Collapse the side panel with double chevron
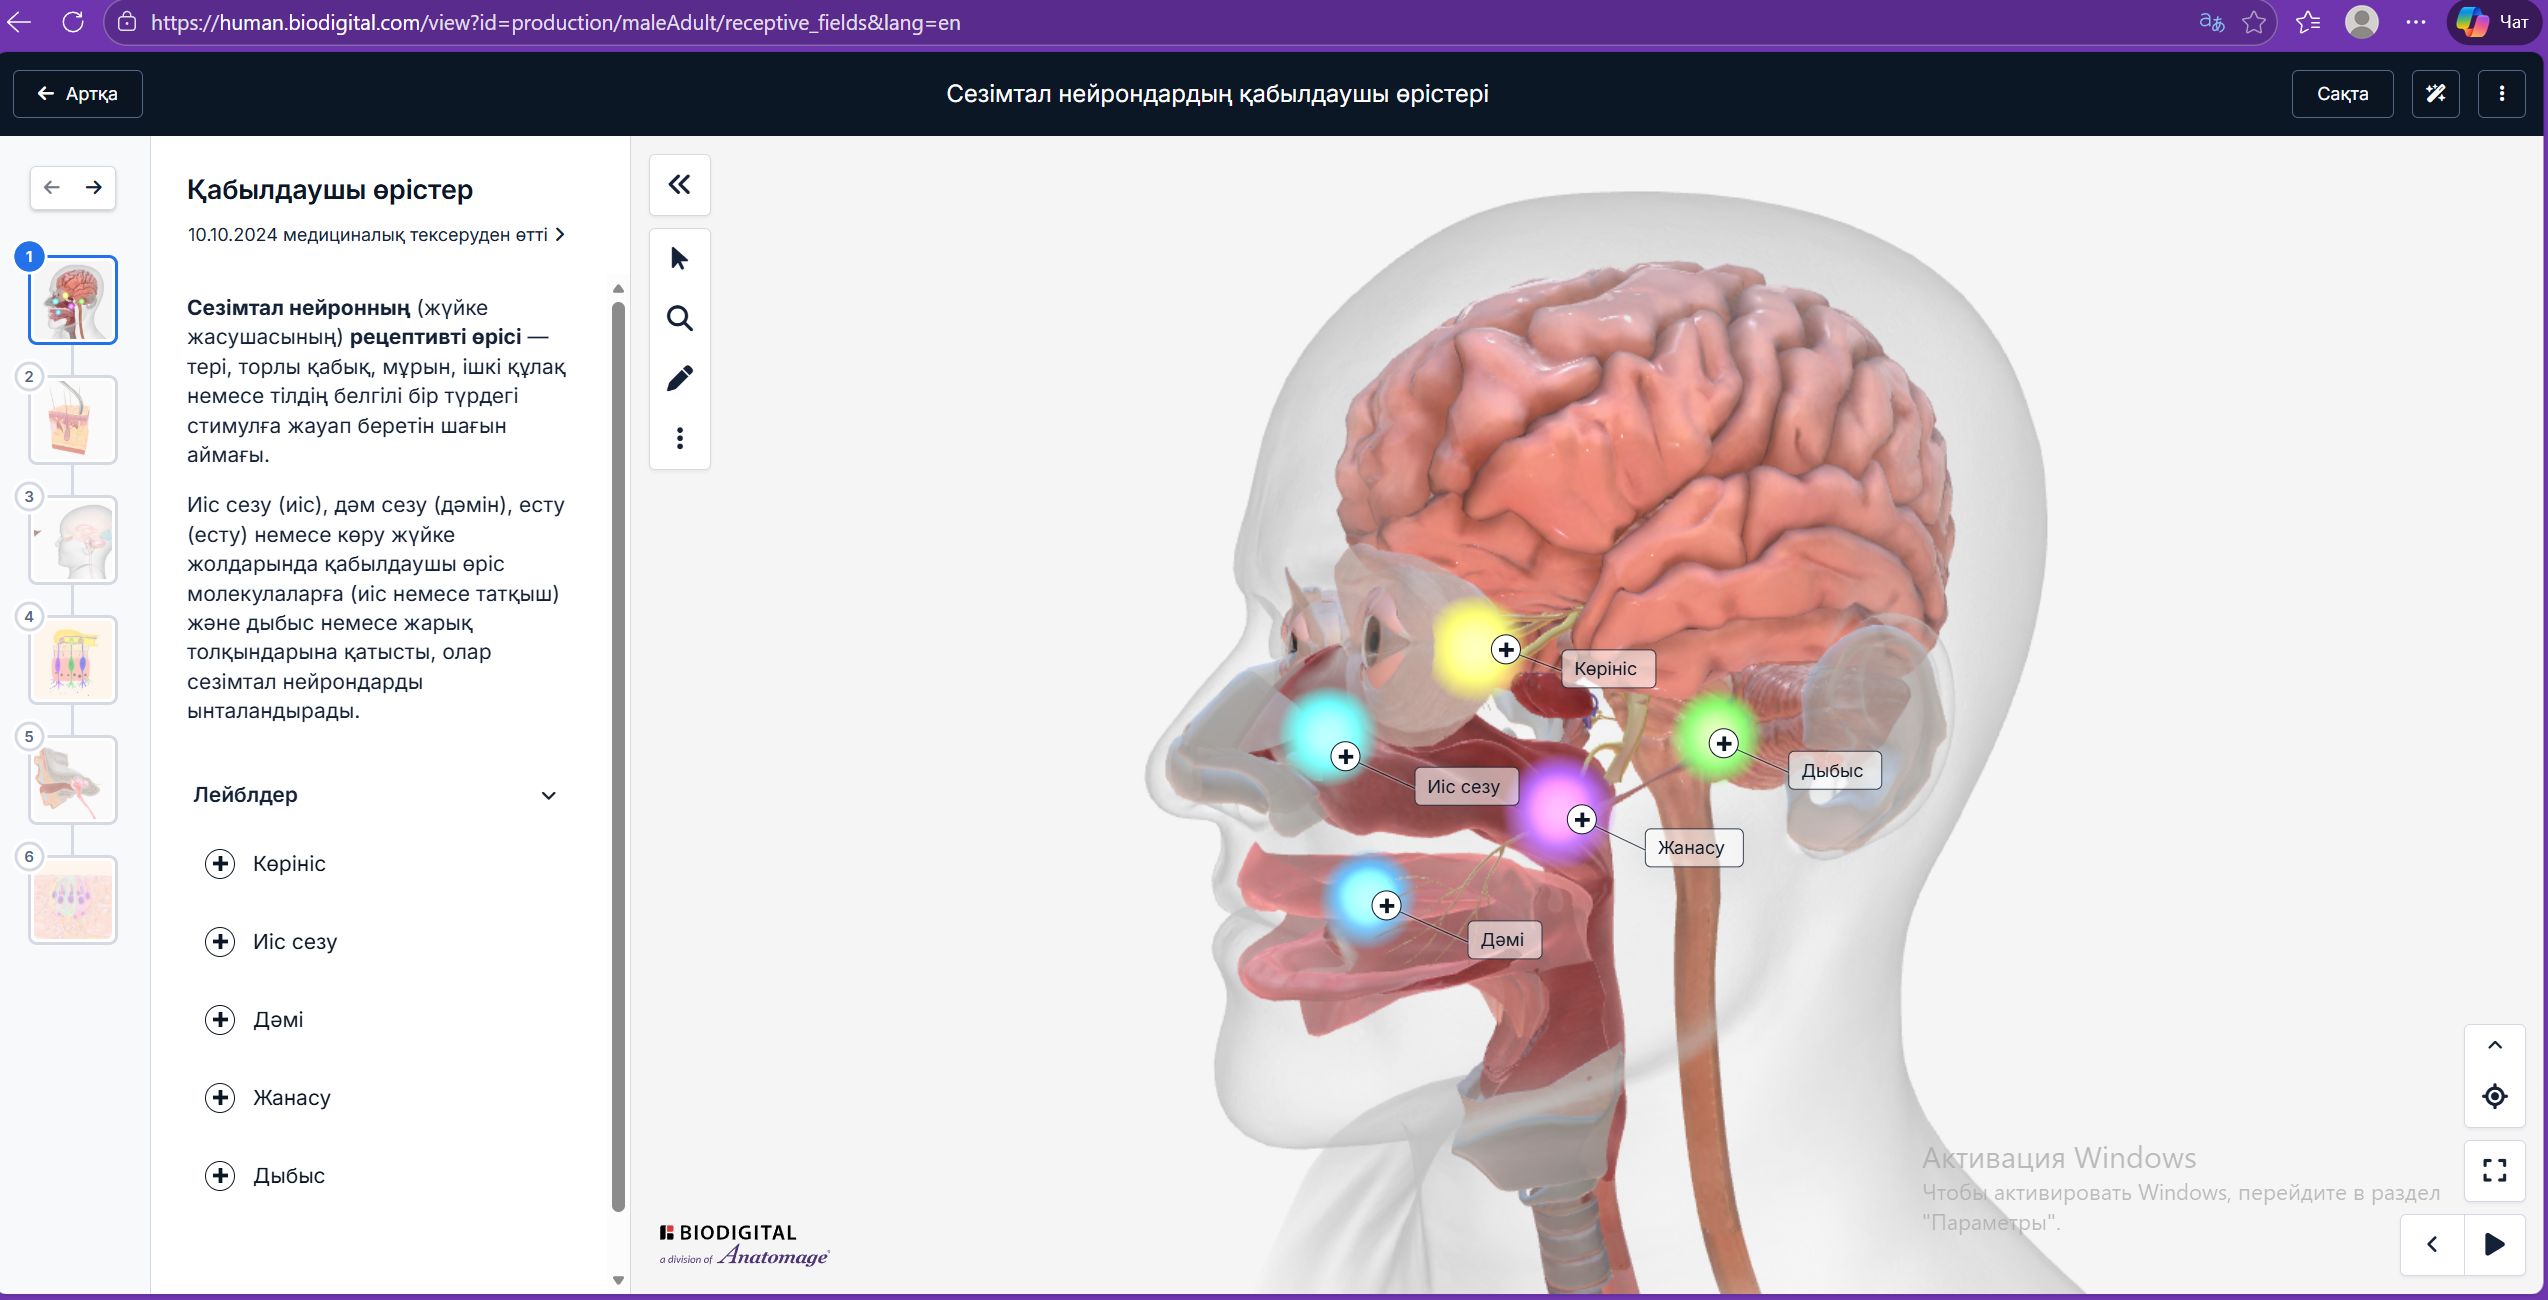The image size is (2548, 1300). click(679, 184)
